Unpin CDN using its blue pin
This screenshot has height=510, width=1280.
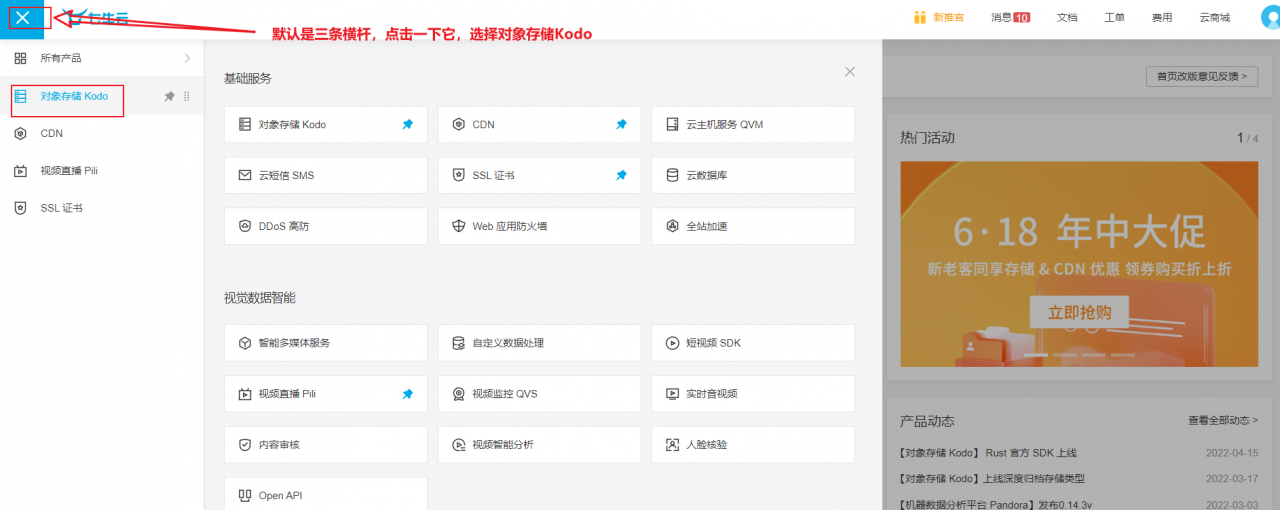tap(621, 125)
